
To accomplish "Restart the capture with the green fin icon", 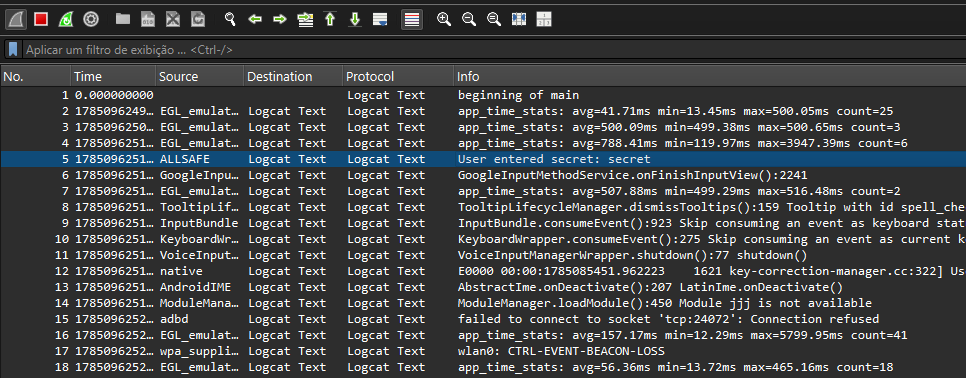I will point(66,20).
